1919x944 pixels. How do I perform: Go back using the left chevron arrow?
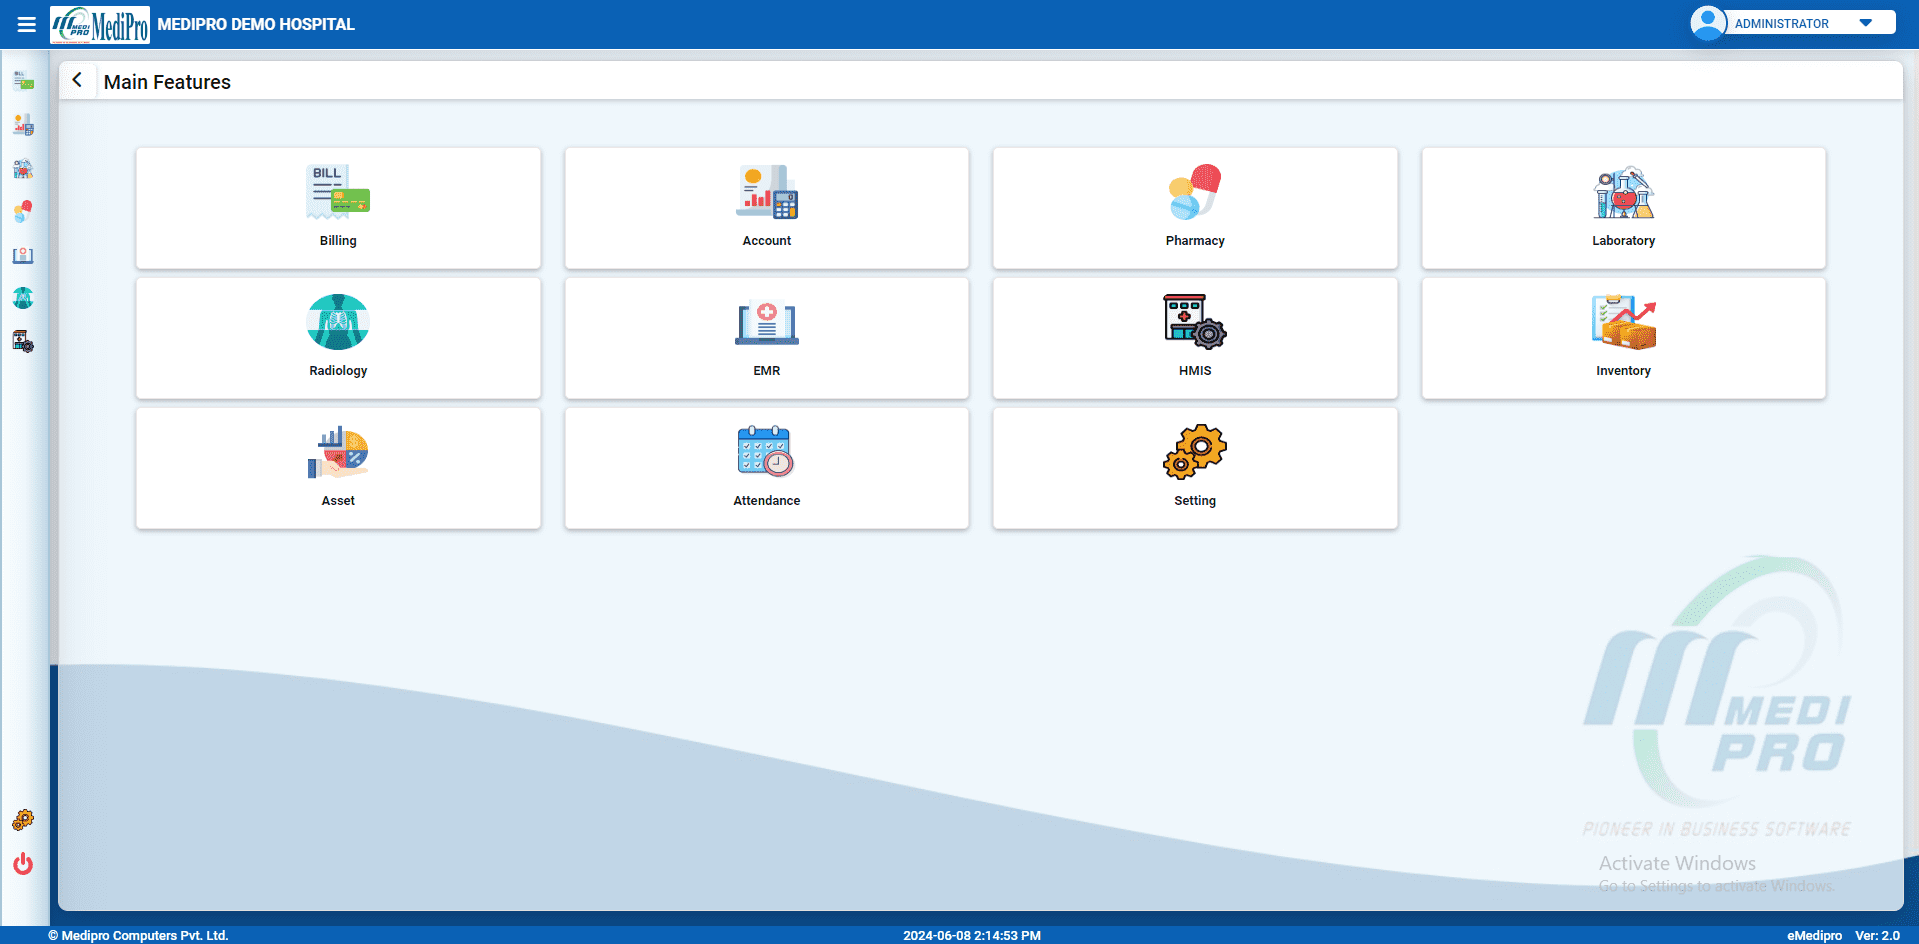pyautogui.click(x=78, y=80)
